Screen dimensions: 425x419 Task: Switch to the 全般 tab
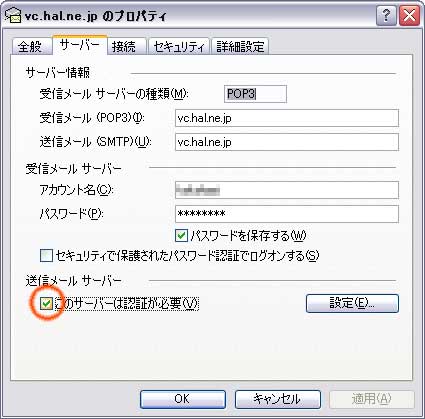coord(31,46)
